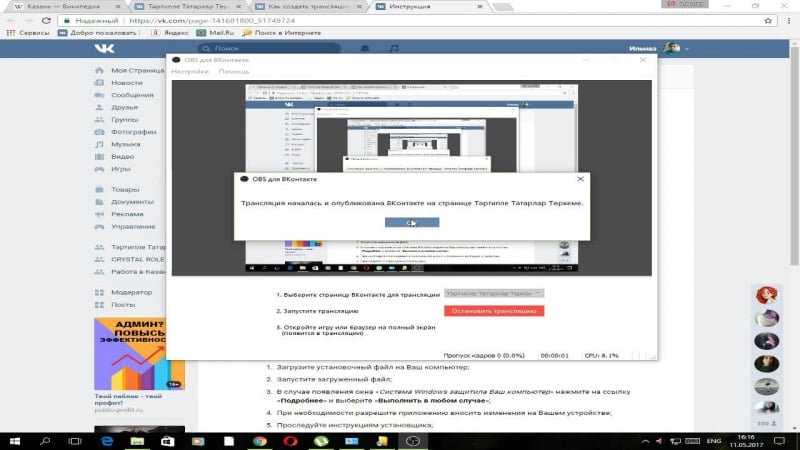Click the VK search field
Image resolution: width=800 pixels, height=450 pixels.
point(269,48)
